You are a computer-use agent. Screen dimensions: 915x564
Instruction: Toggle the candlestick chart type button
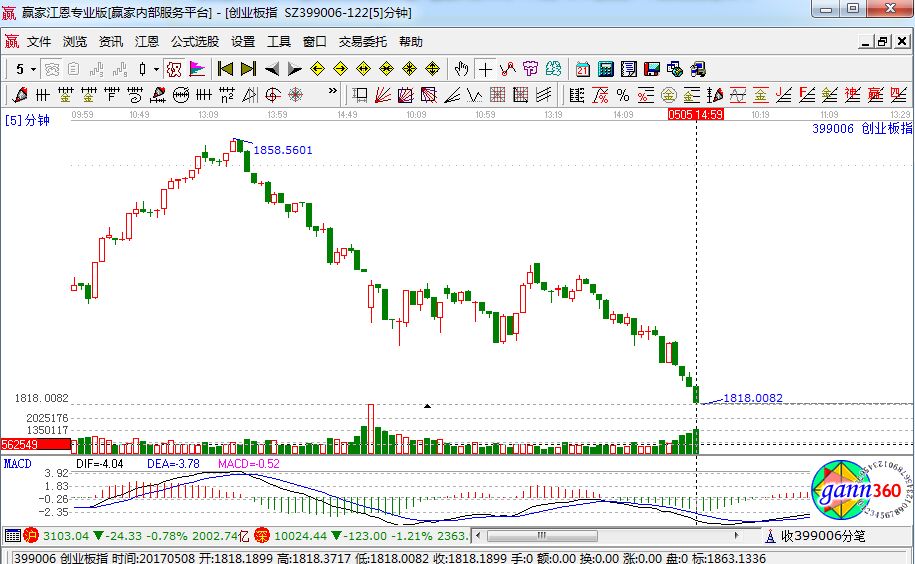coord(143,69)
